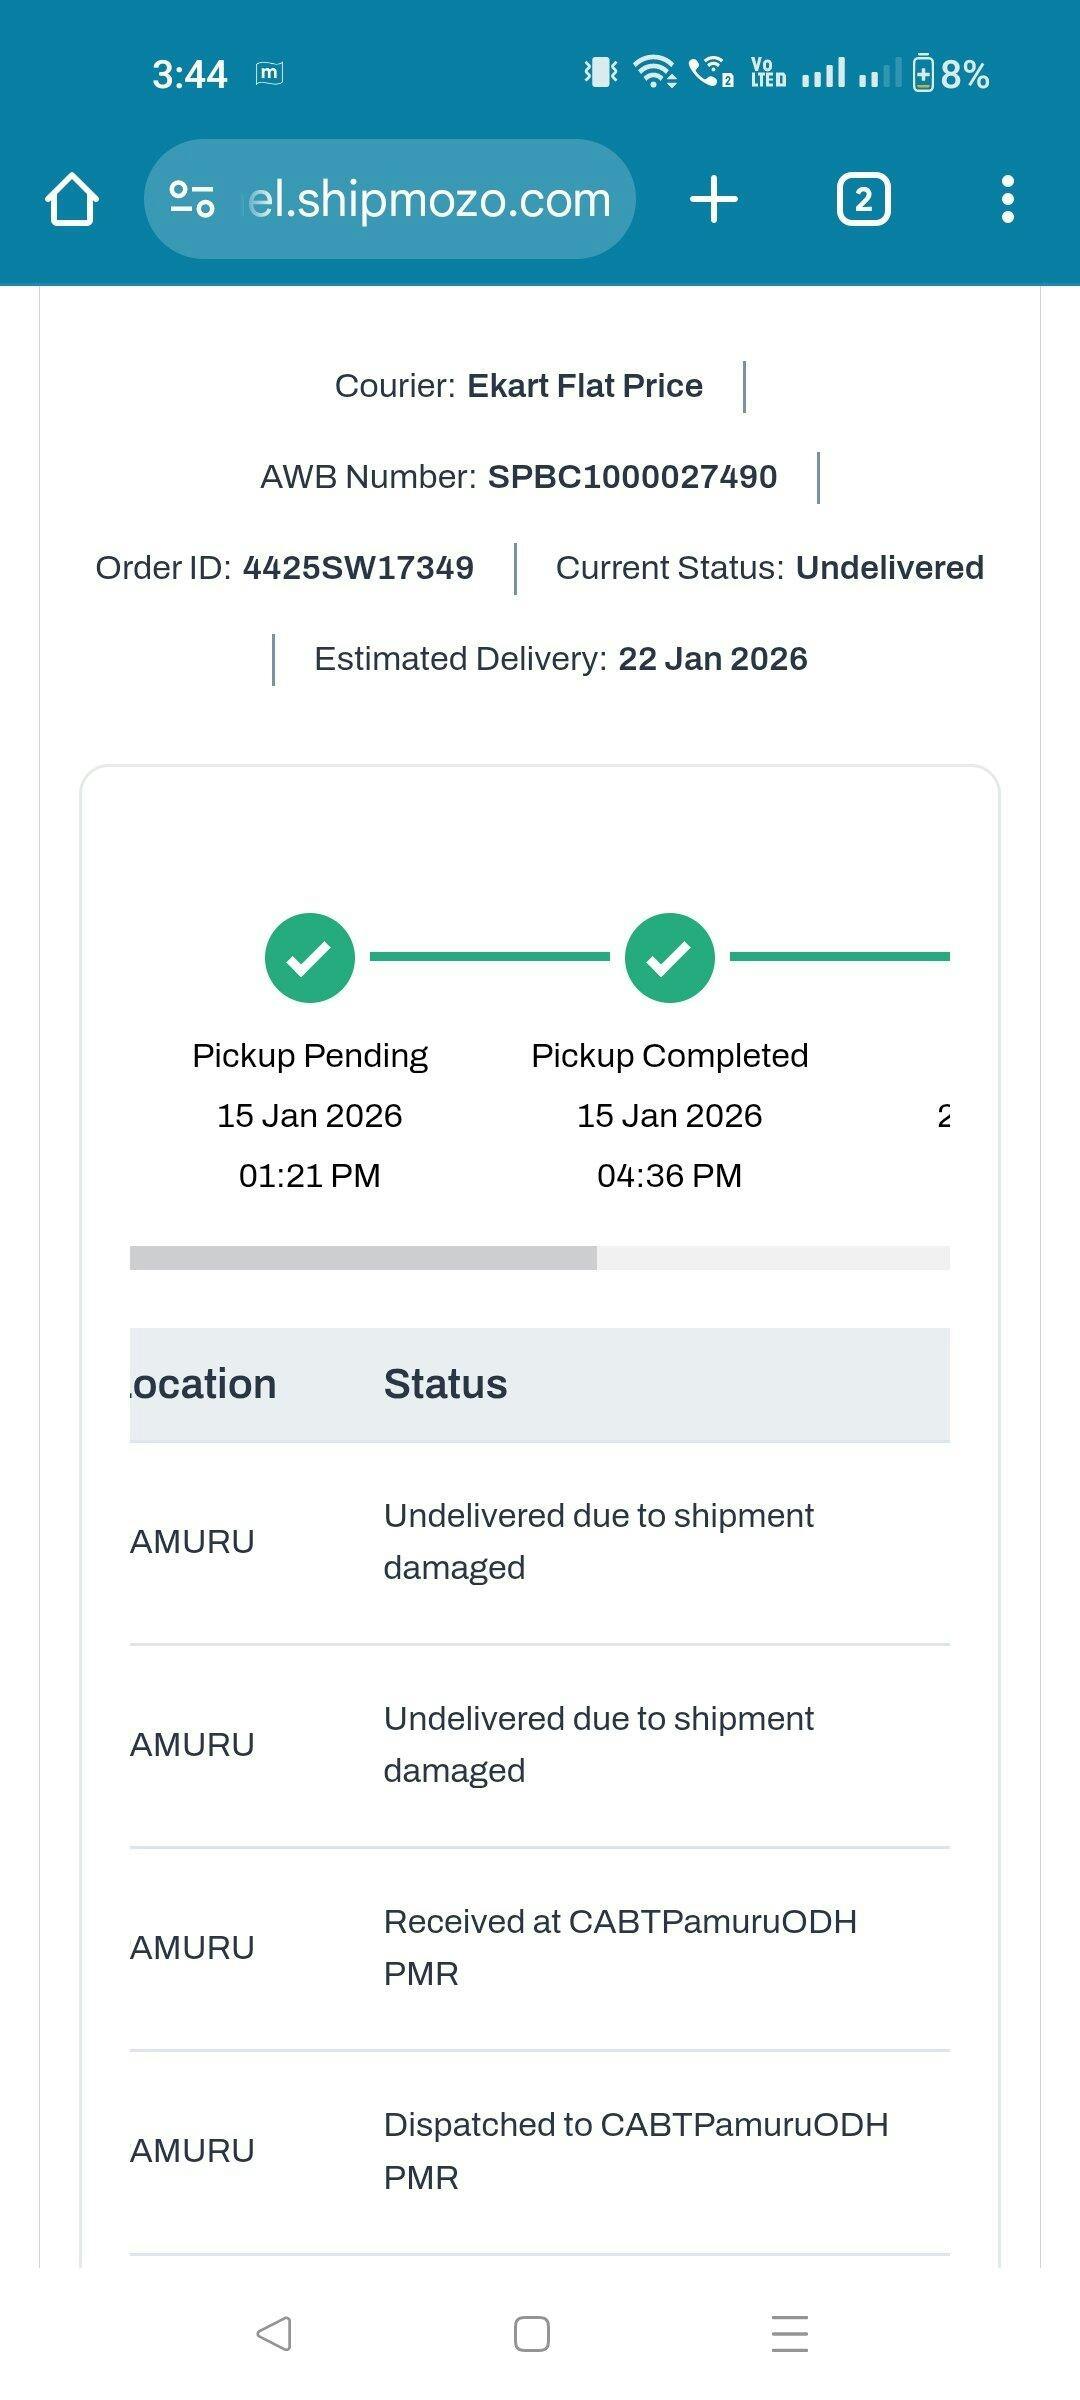Select the Status column header
This screenshot has width=1080, height=2400.
click(x=446, y=1384)
